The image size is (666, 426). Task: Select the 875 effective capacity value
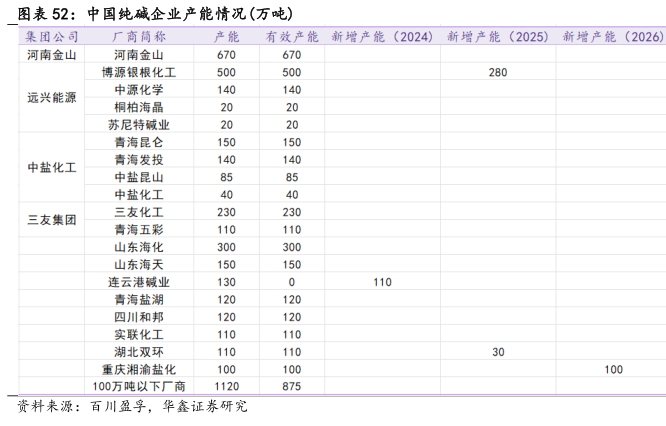[292, 386]
